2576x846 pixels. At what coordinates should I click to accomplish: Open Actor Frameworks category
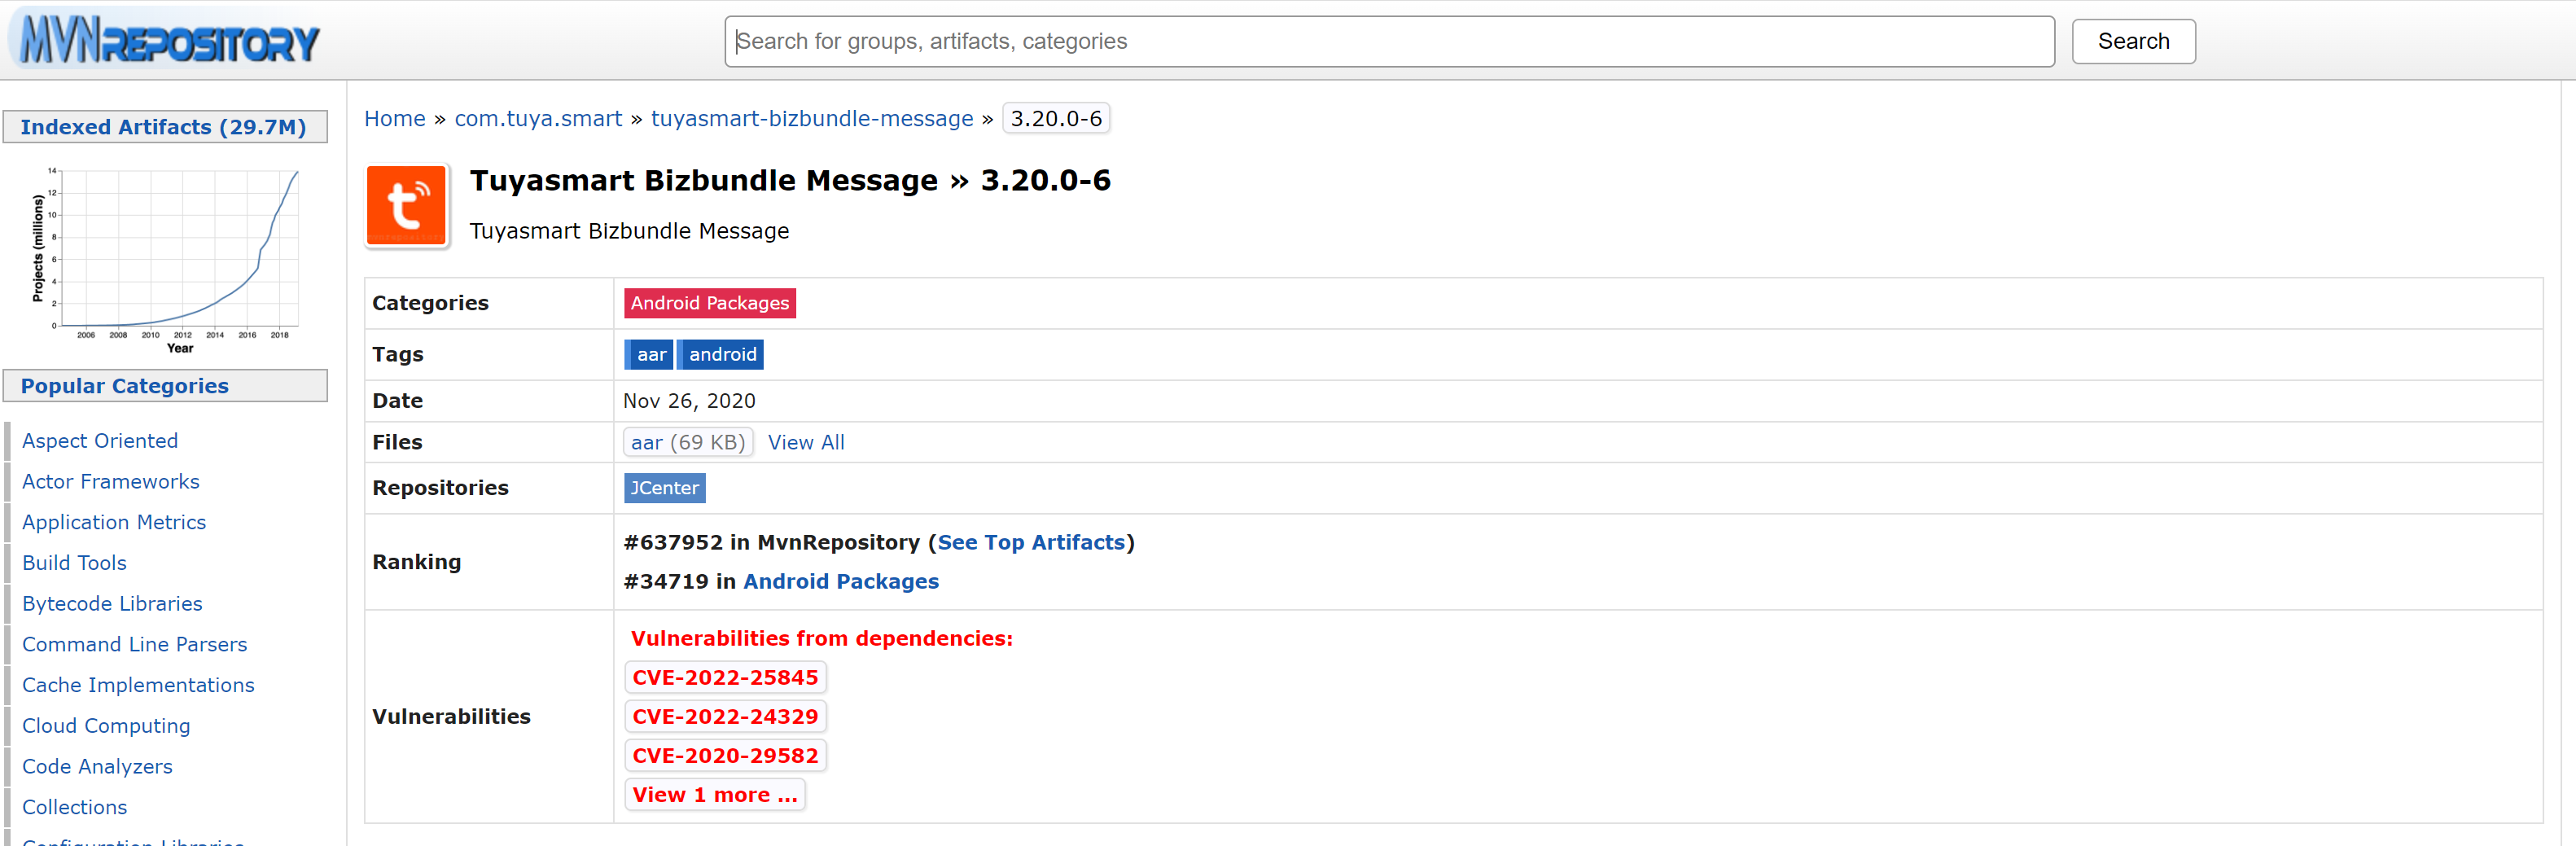(x=111, y=482)
